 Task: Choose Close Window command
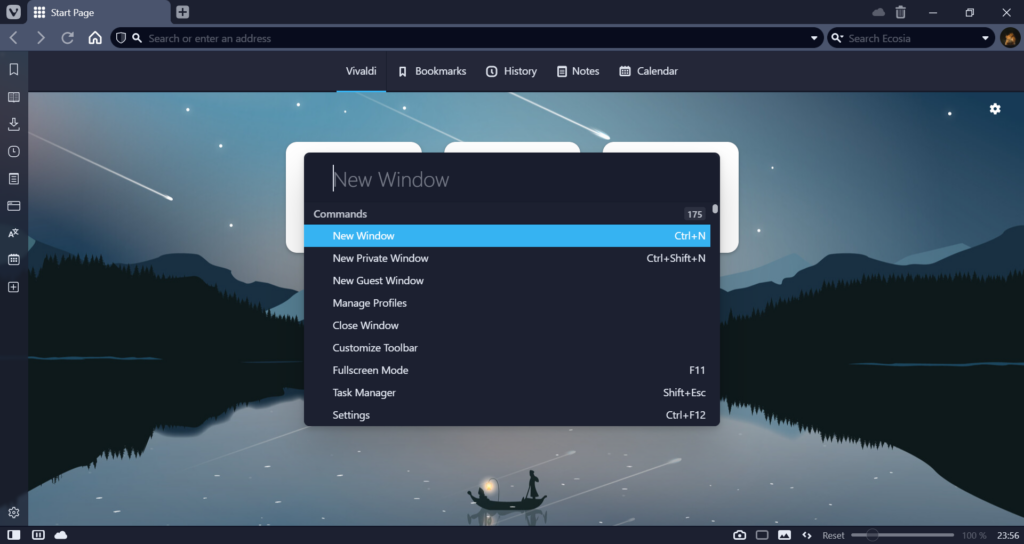[x=507, y=325]
